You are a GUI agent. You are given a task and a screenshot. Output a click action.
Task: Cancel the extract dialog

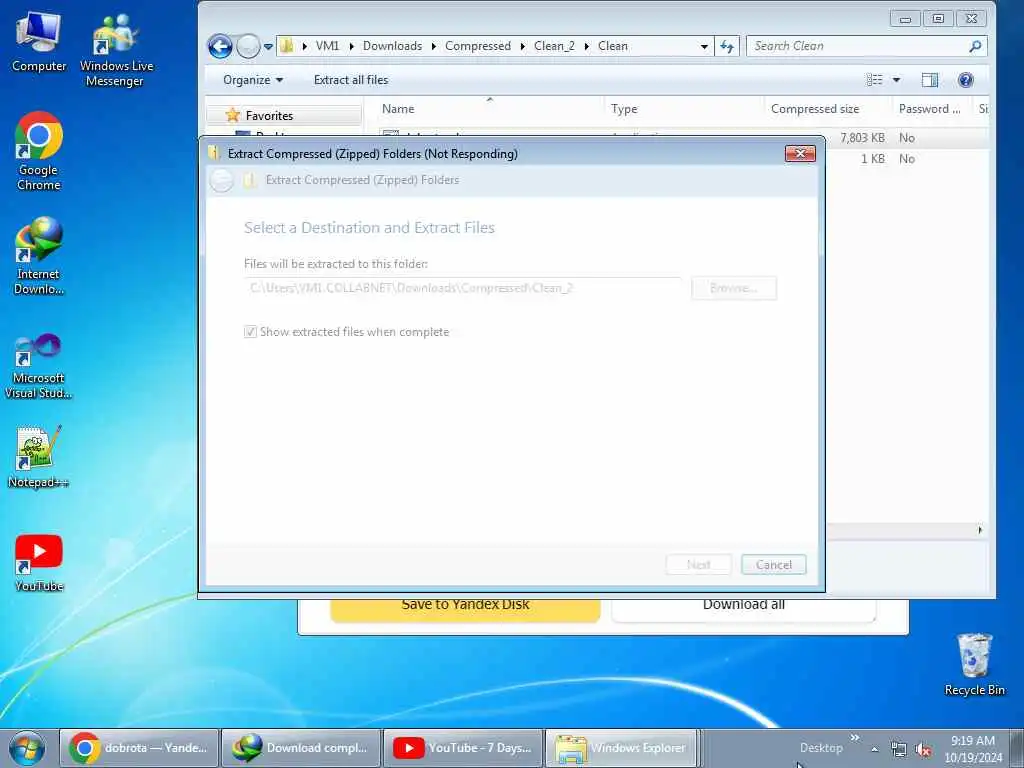tap(773, 564)
